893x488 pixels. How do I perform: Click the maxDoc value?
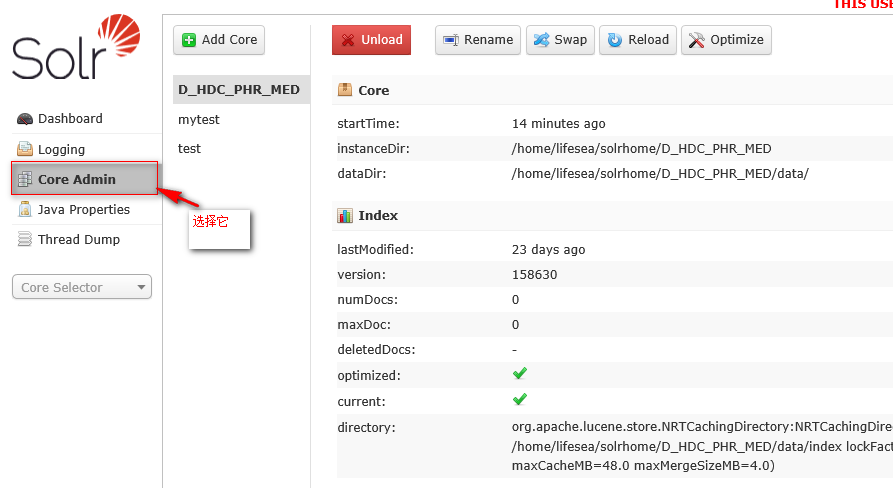(x=515, y=325)
